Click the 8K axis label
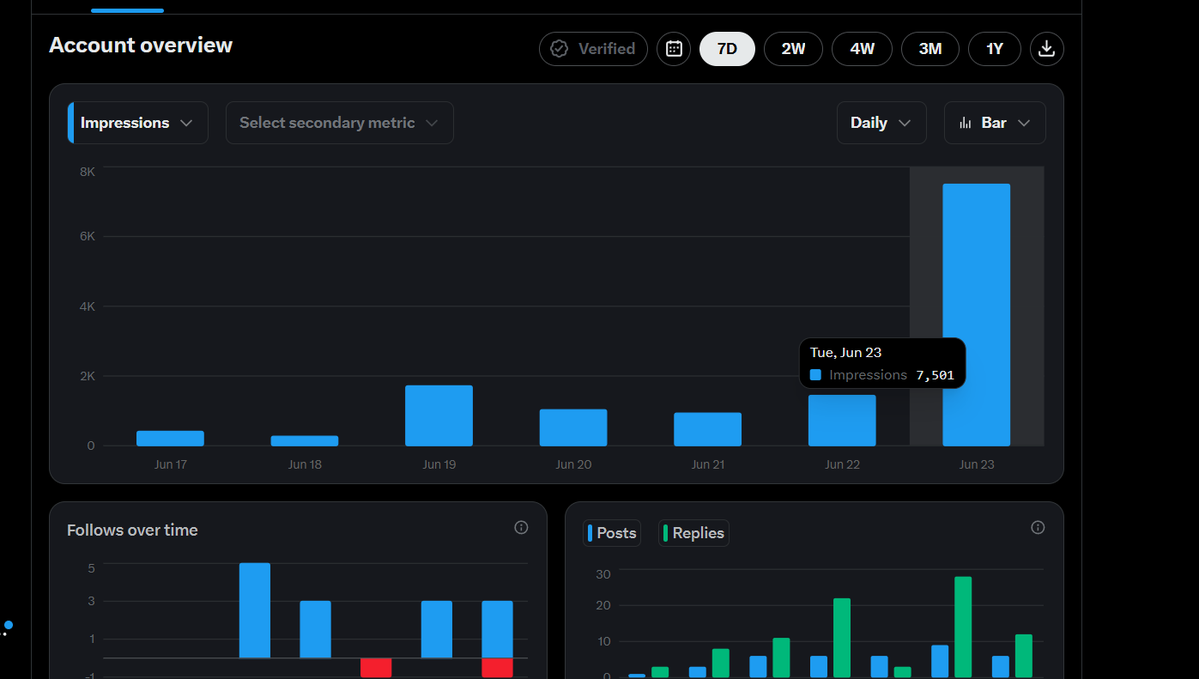 tap(87, 171)
